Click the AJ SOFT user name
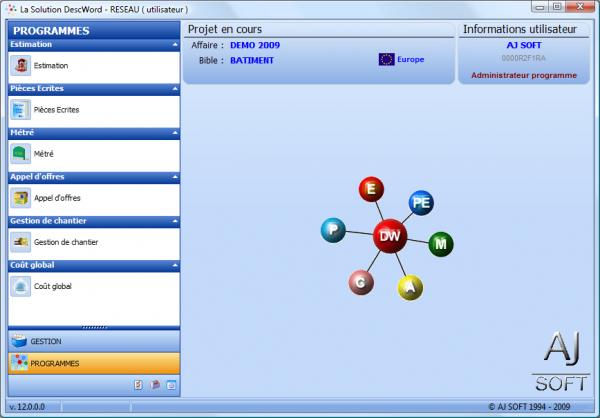The height and width of the screenshot is (418, 600). click(524, 45)
